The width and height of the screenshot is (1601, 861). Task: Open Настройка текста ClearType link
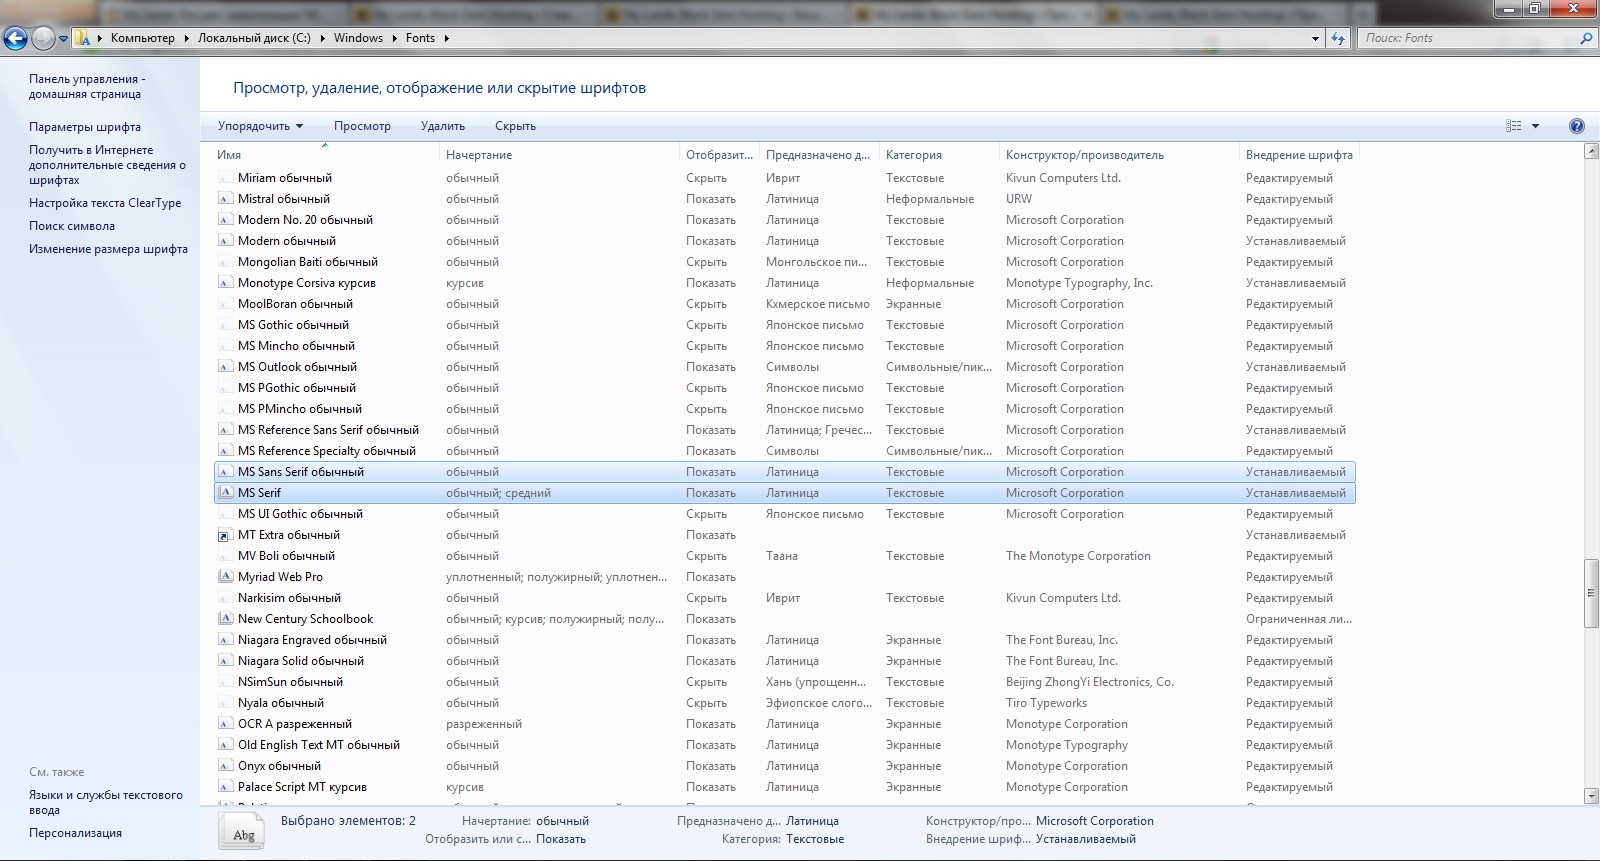point(105,203)
